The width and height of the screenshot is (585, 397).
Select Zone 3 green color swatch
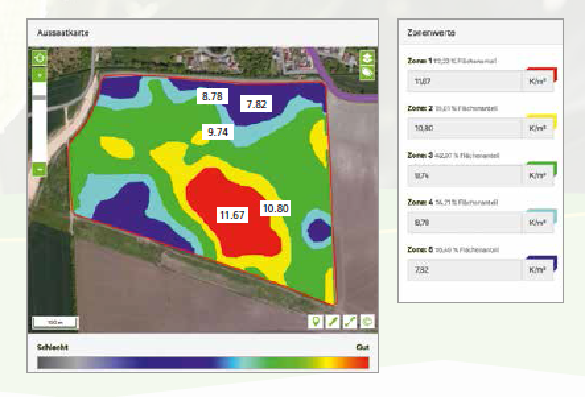coord(542,168)
